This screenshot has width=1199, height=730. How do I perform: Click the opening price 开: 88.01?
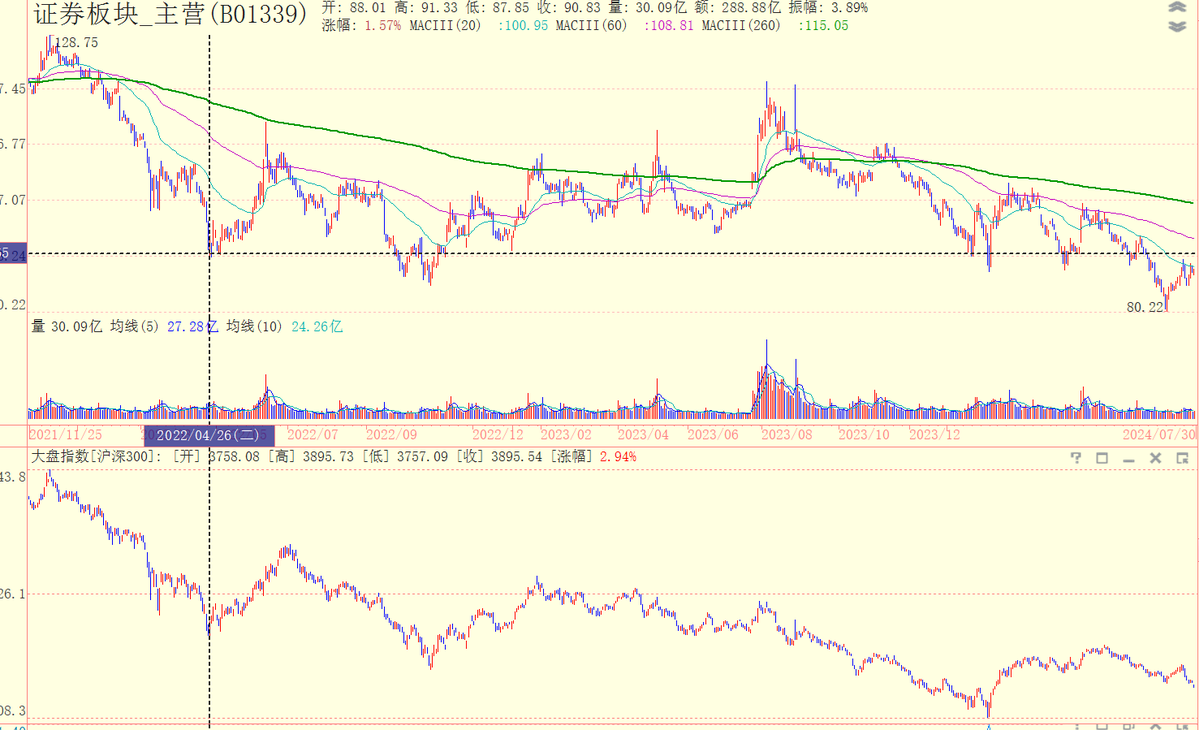(353, 8)
